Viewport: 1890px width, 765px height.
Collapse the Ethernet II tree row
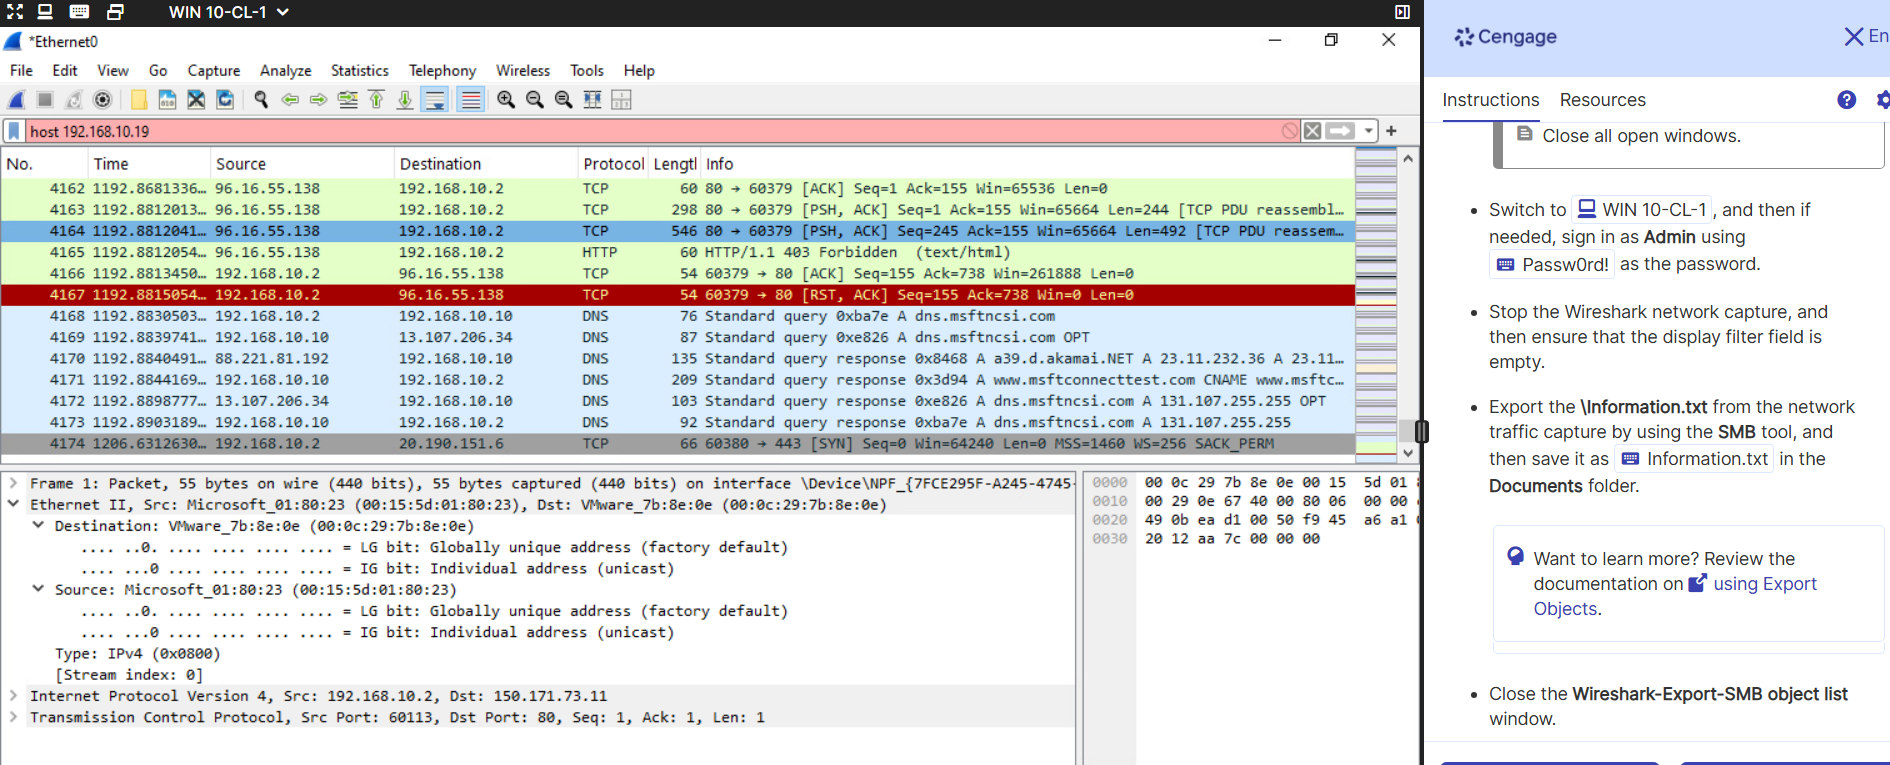point(14,504)
